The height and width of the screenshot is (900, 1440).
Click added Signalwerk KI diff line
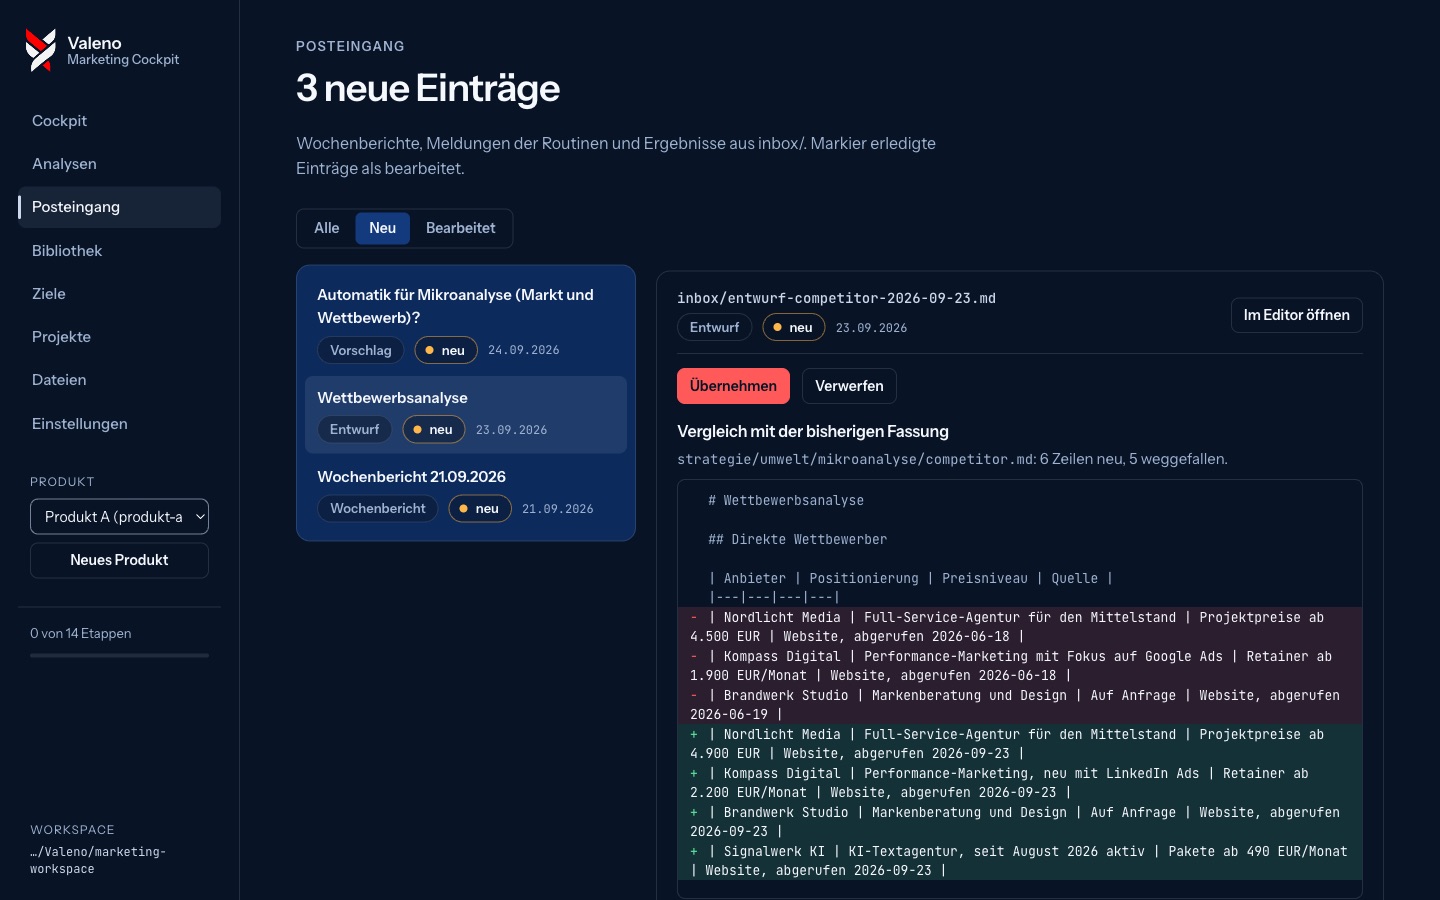point(1020,861)
